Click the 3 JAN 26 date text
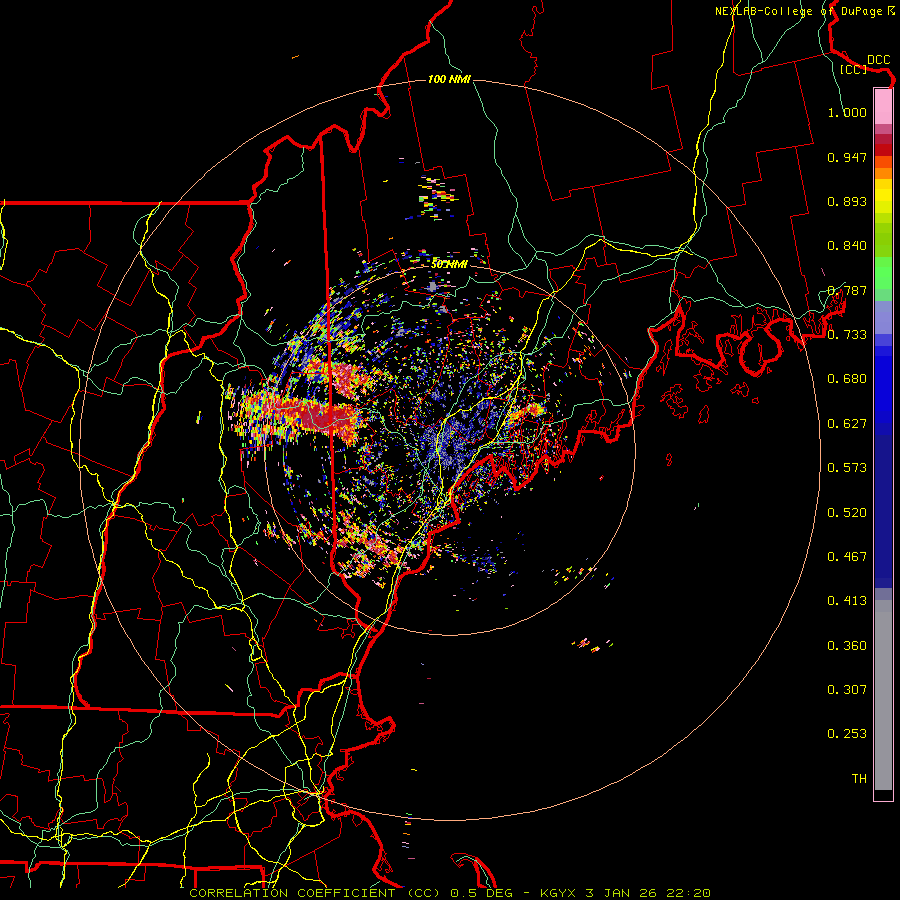The width and height of the screenshot is (900, 900). pos(622,893)
